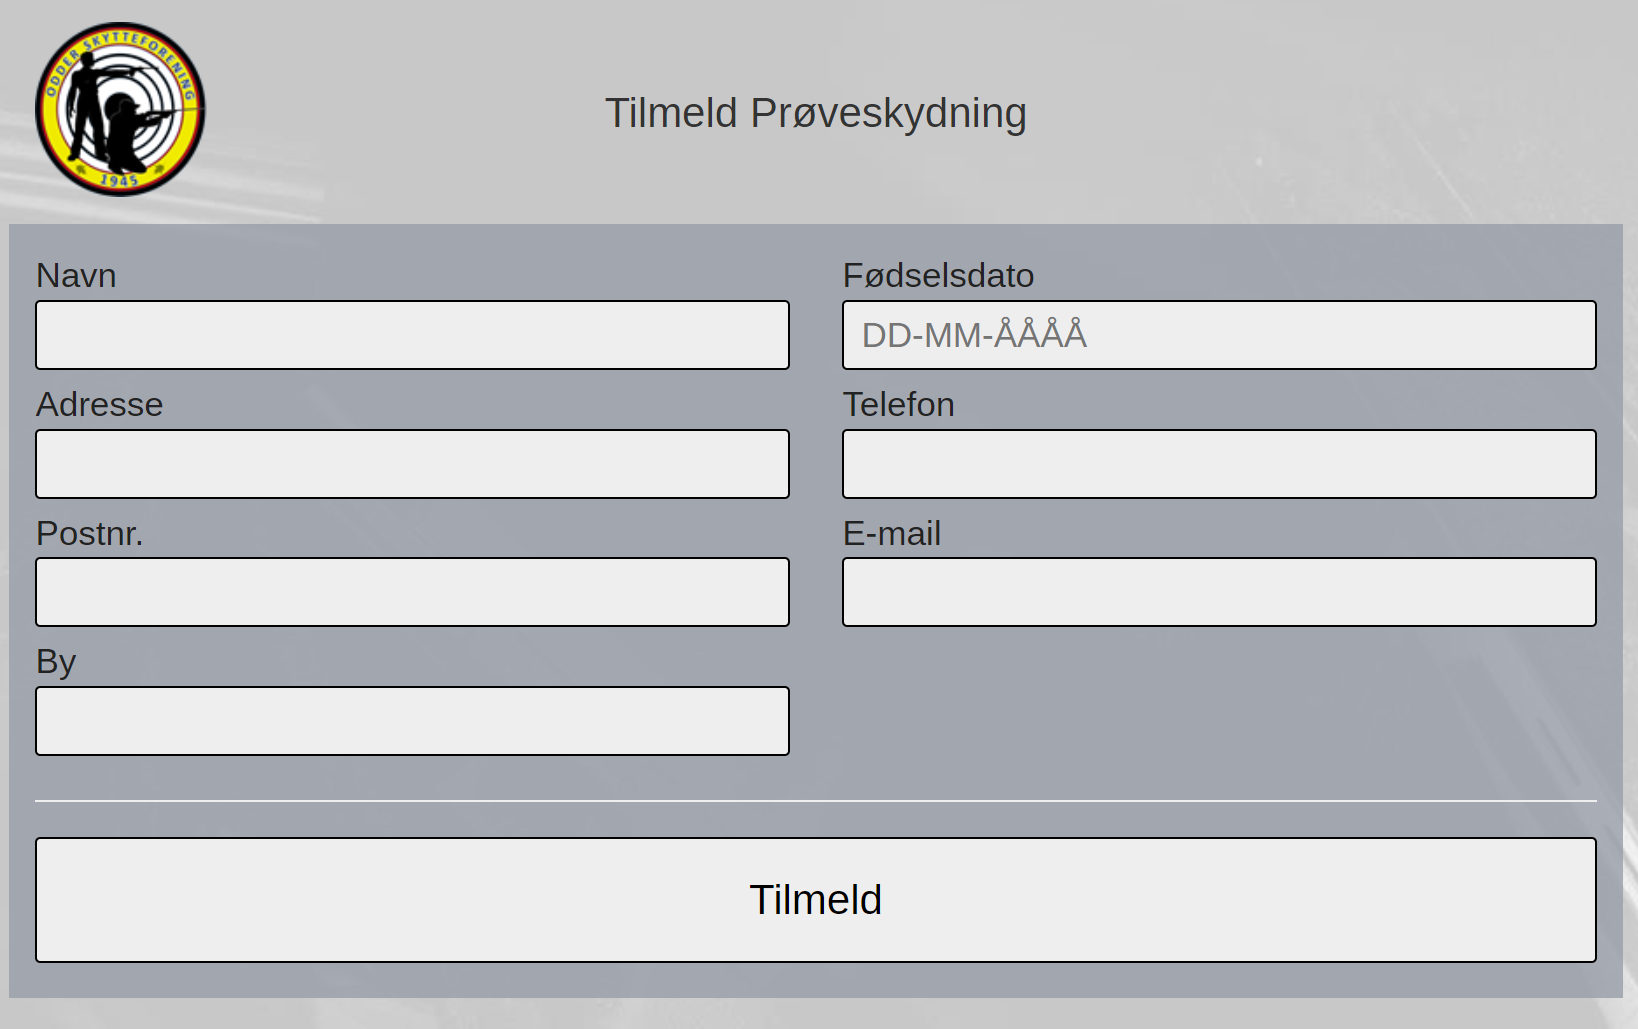Focus the Navn input field
The height and width of the screenshot is (1029, 1638).
[412, 335]
